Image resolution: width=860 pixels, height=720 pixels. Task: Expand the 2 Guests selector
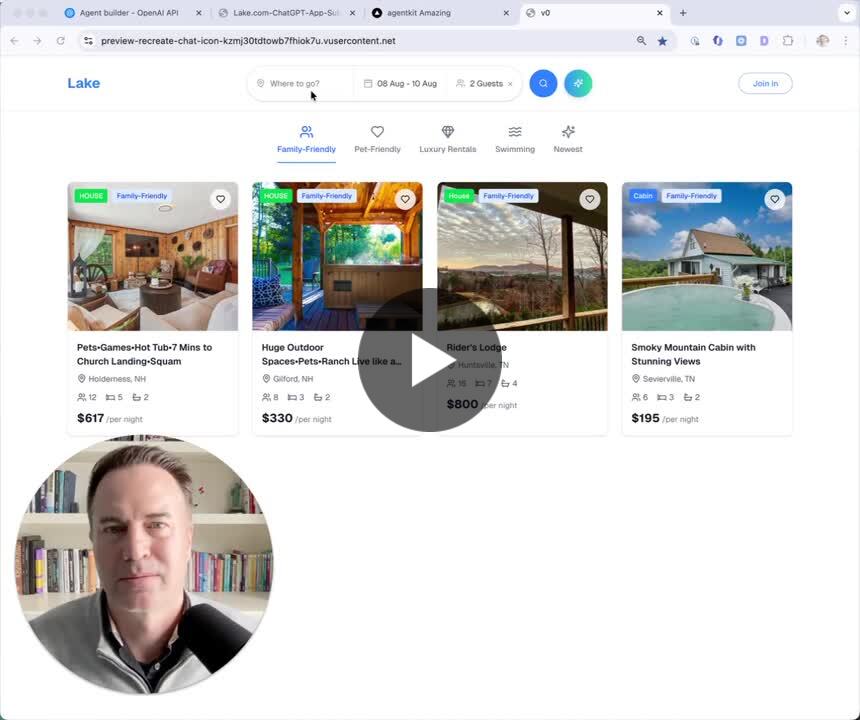(x=480, y=84)
